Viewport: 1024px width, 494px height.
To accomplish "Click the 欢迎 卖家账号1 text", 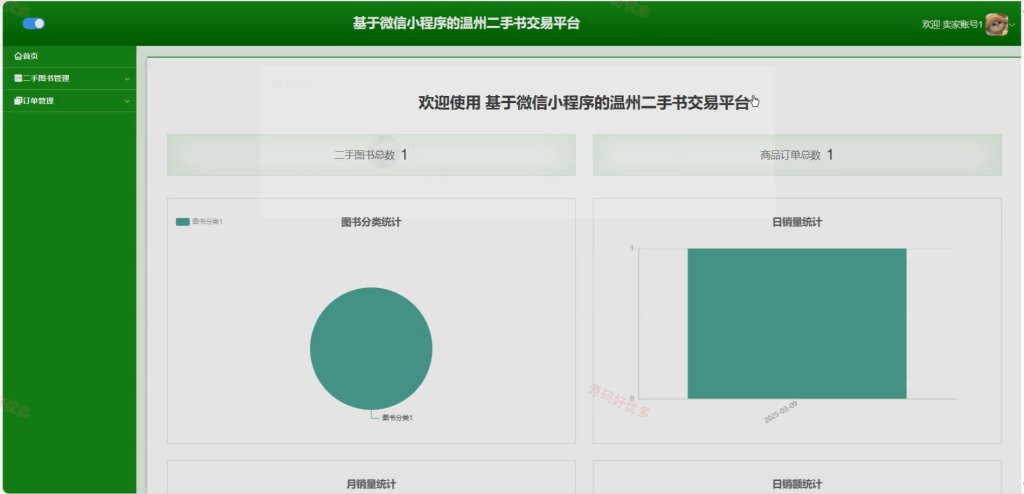I will (952, 24).
